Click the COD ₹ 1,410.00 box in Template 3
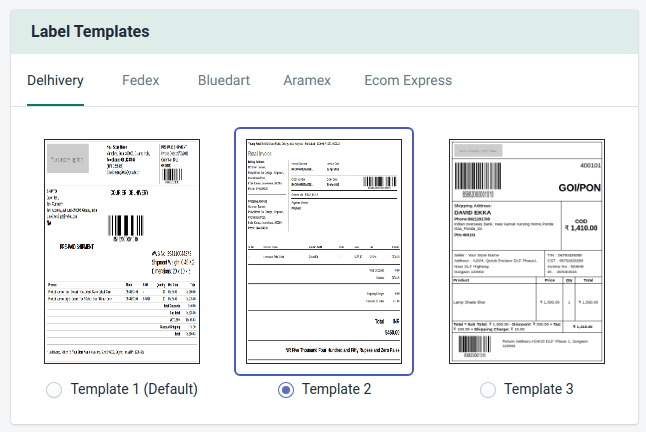Image resolution: width=646 pixels, height=432 pixels. 582,223
